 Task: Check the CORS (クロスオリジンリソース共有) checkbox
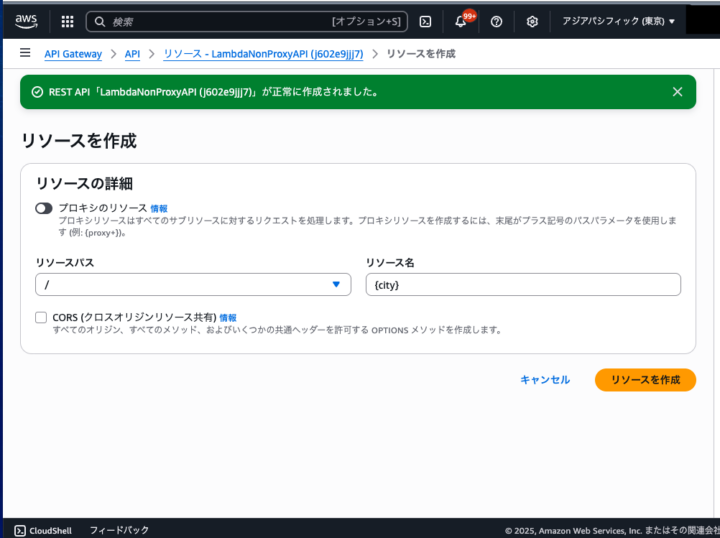coord(41,317)
